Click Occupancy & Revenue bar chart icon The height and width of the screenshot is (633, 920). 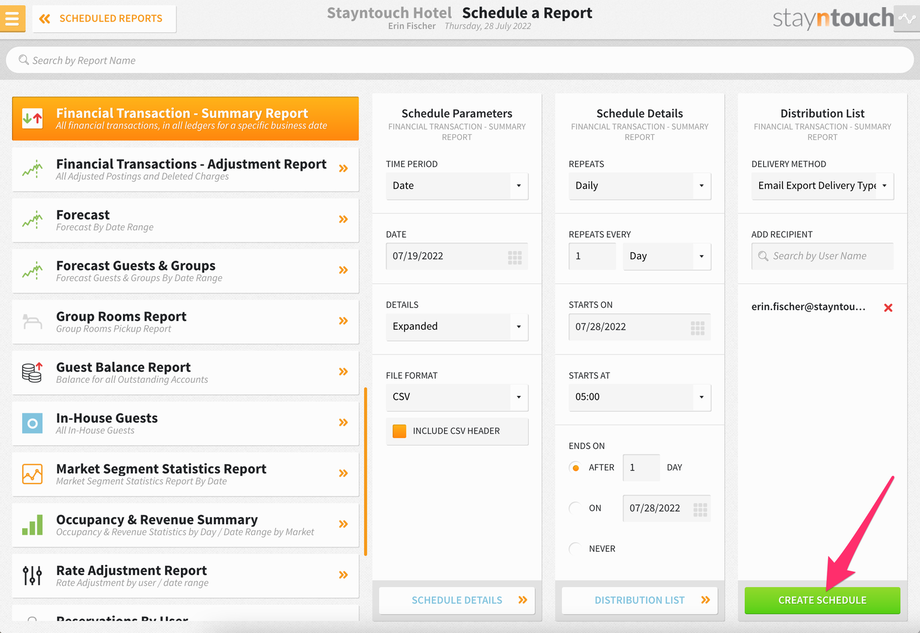32,525
